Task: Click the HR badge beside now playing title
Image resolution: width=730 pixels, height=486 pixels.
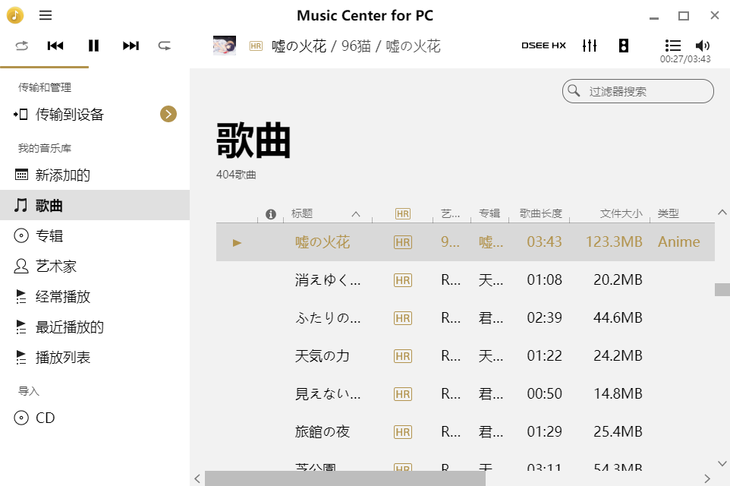Action: point(256,46)
